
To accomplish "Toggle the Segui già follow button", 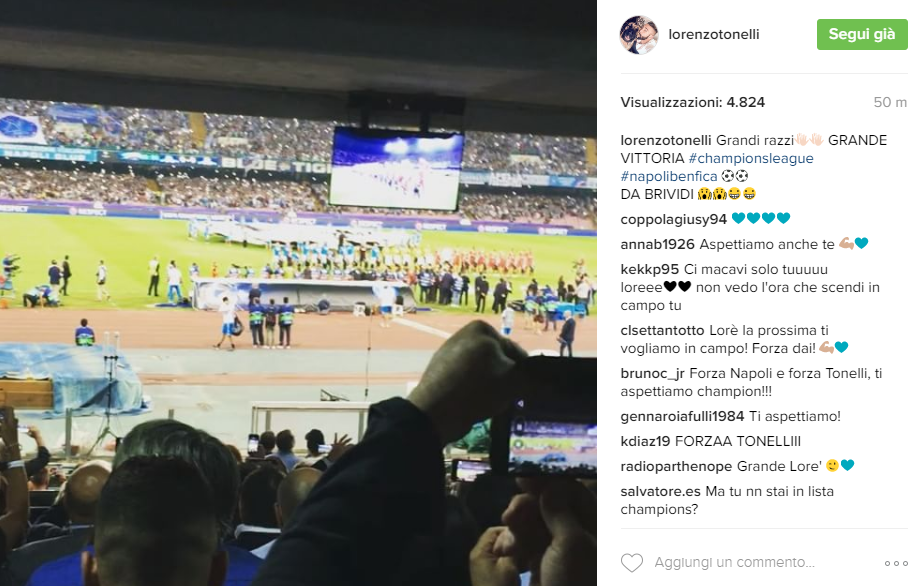I will pyautogui.click(x=862, y=34).
